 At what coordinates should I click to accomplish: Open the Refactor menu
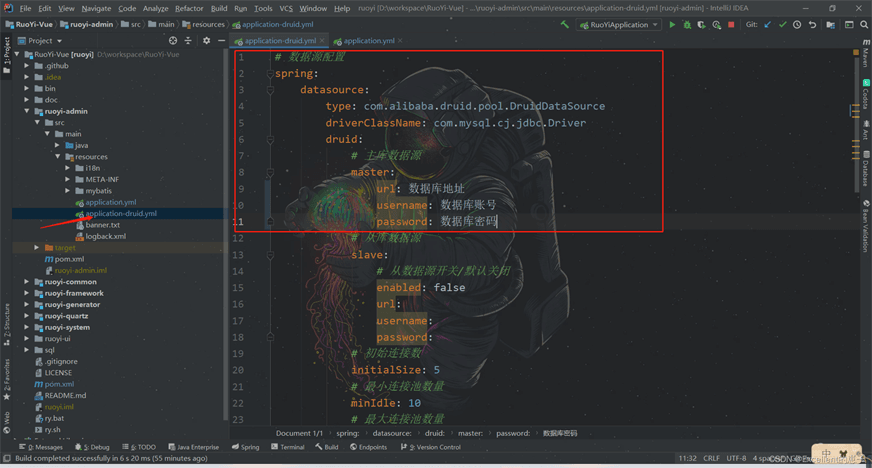(x=189, y=8)
